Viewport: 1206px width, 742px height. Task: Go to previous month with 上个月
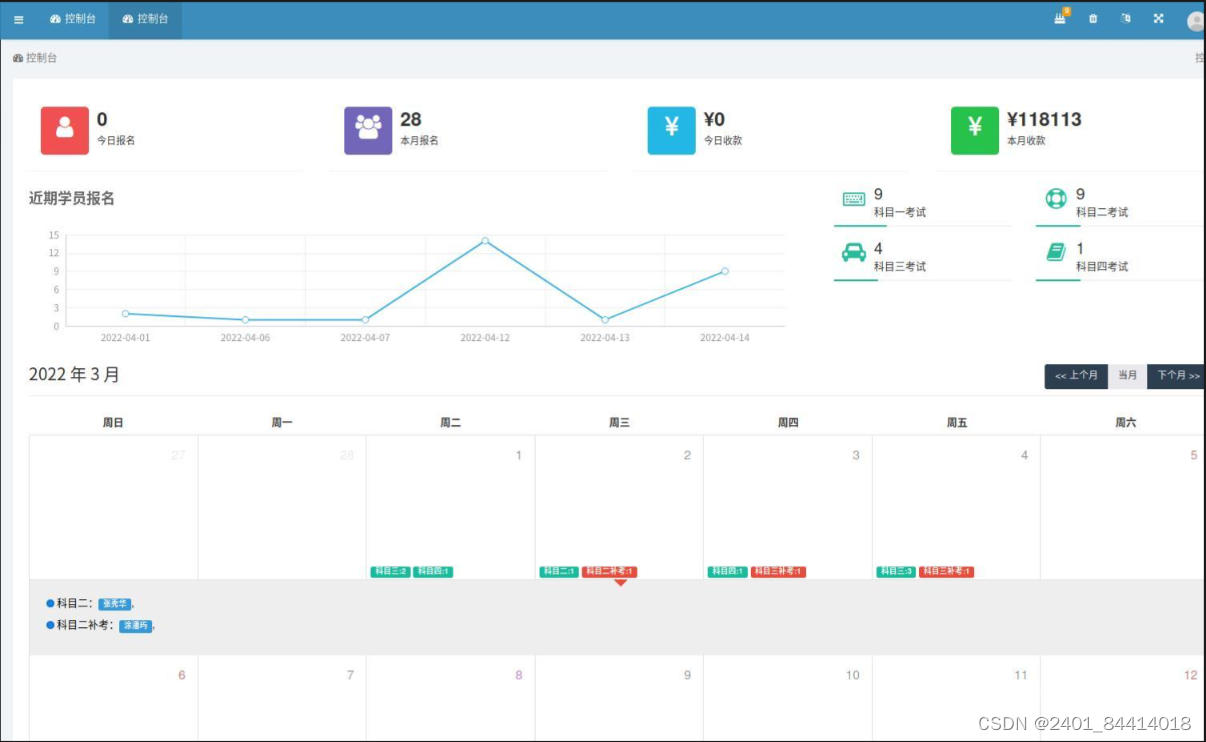pyautogui.click(x=1076, y=376)
